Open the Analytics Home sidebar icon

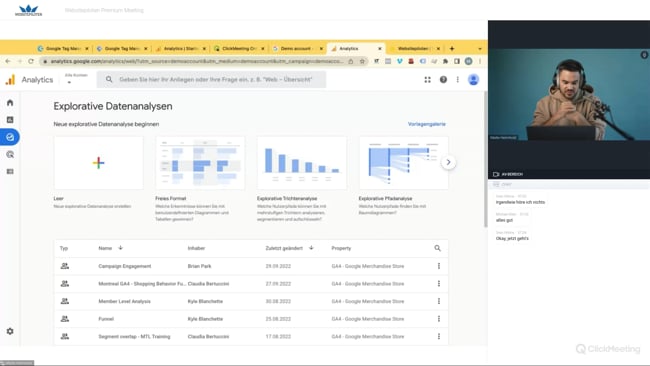(x=10, y=102)
